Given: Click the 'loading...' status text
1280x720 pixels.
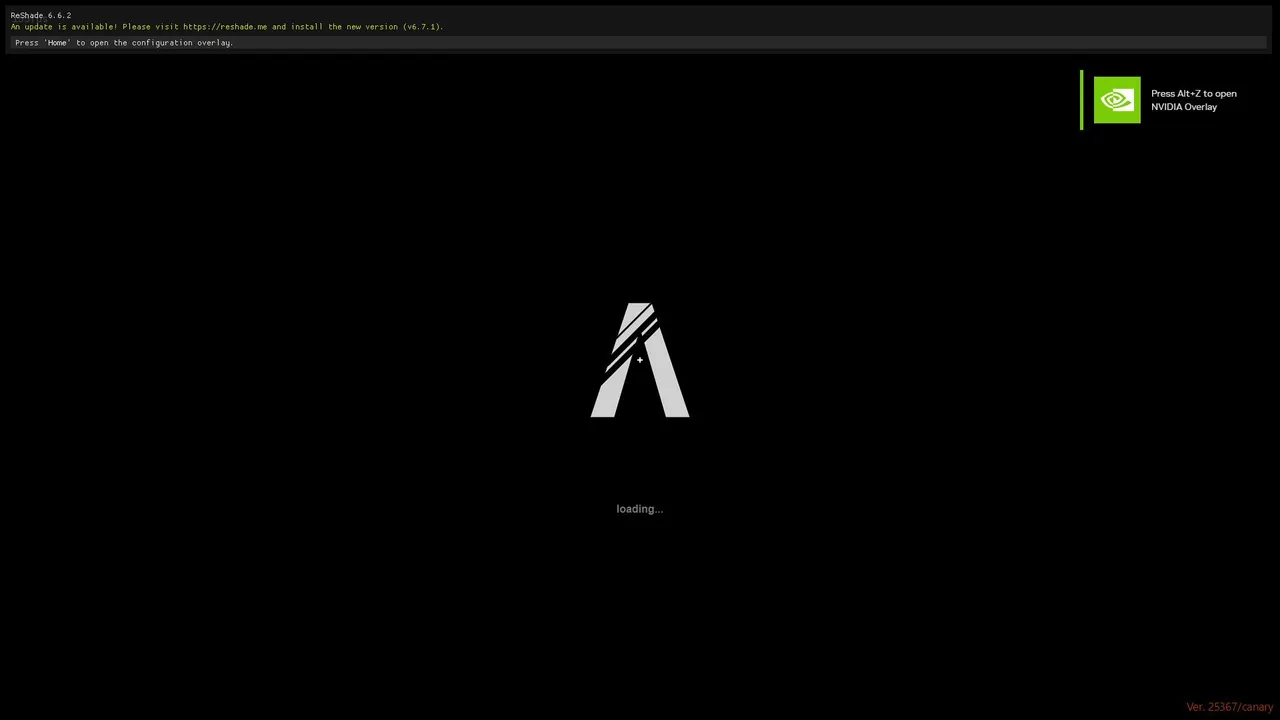Looking at the screenshot, I should tap(640, 509).
